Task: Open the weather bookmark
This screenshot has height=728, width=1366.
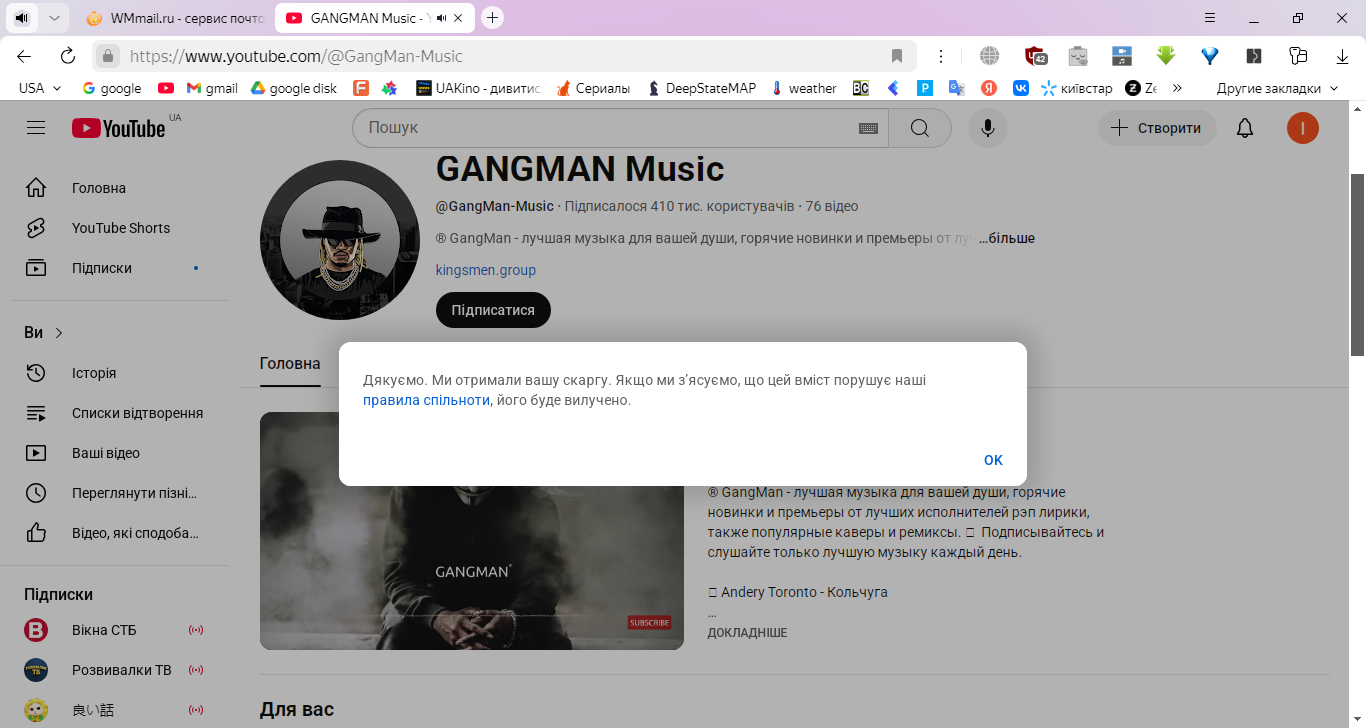Action: pyautogui.click(x=803, y=88)
